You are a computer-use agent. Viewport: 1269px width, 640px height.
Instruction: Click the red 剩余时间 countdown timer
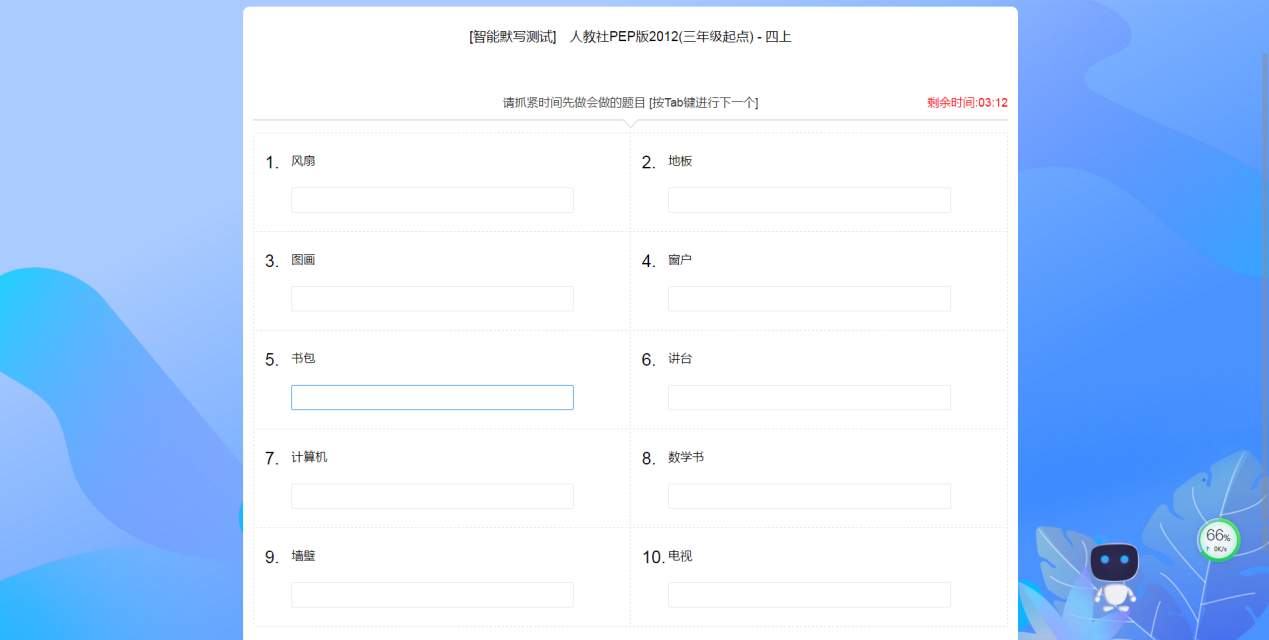click(x=966, y=103)
